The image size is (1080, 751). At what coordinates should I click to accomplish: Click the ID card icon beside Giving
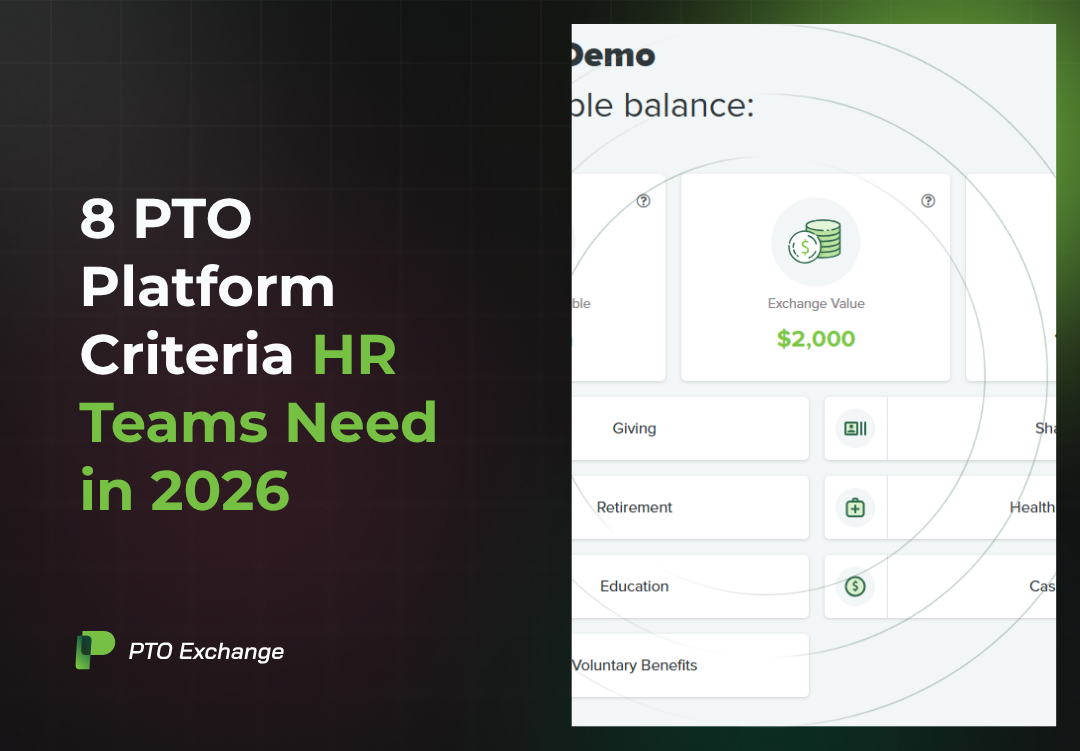(x=855, y=429)
